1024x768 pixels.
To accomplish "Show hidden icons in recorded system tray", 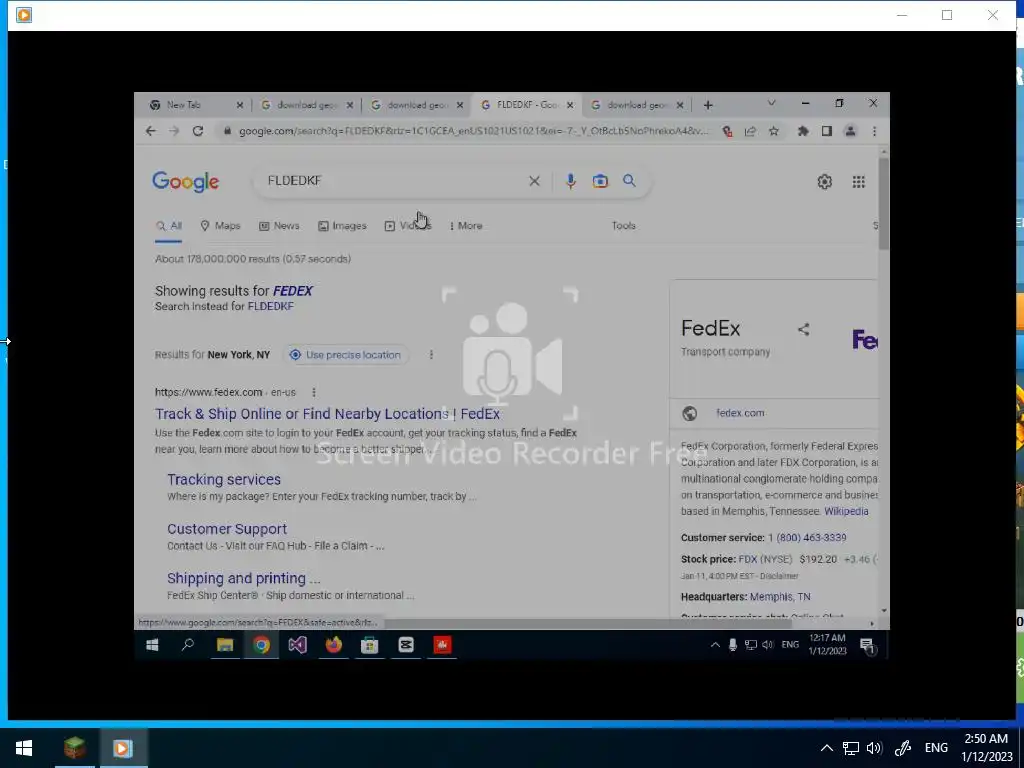I will tap(715, 645).
